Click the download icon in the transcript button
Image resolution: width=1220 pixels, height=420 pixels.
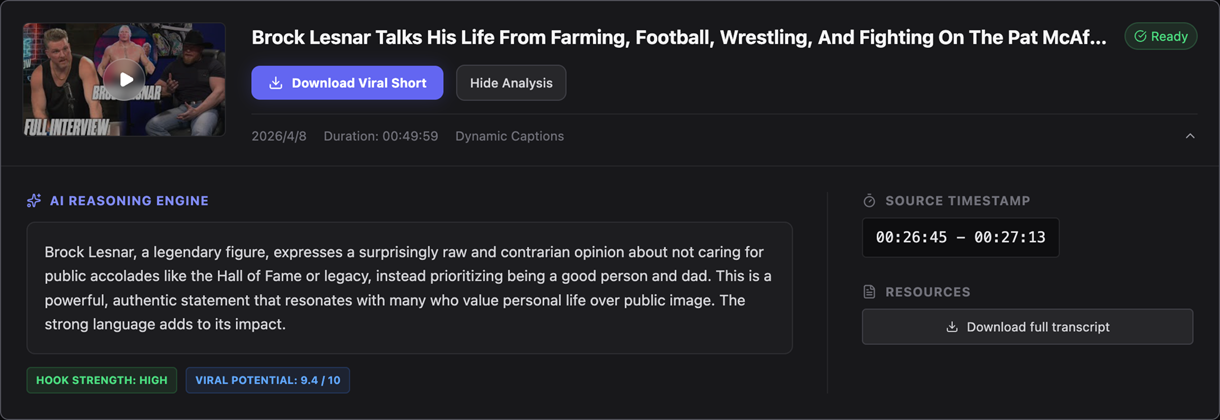(x=952, y=327)
